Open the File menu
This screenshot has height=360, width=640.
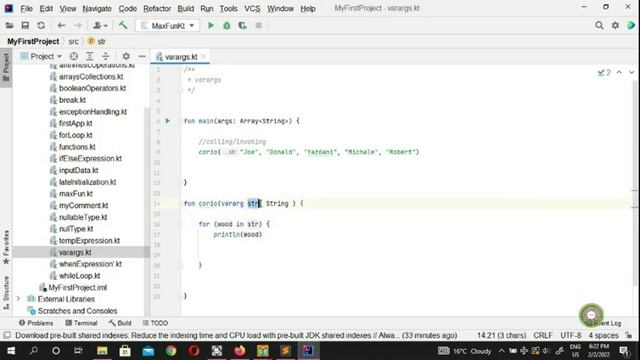(x=27, y=9)
